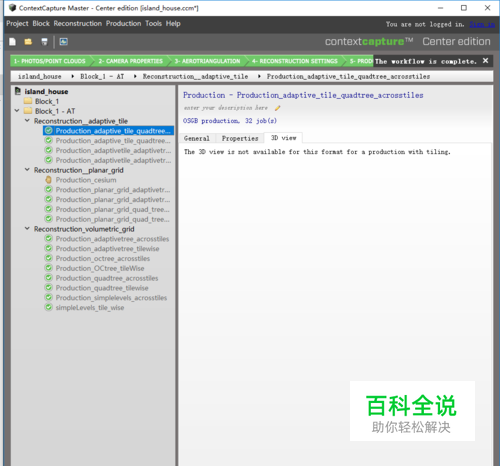
Task: Select the highlighted Production_adaptive_tile_quadtree item
Action: pos(109,131)
